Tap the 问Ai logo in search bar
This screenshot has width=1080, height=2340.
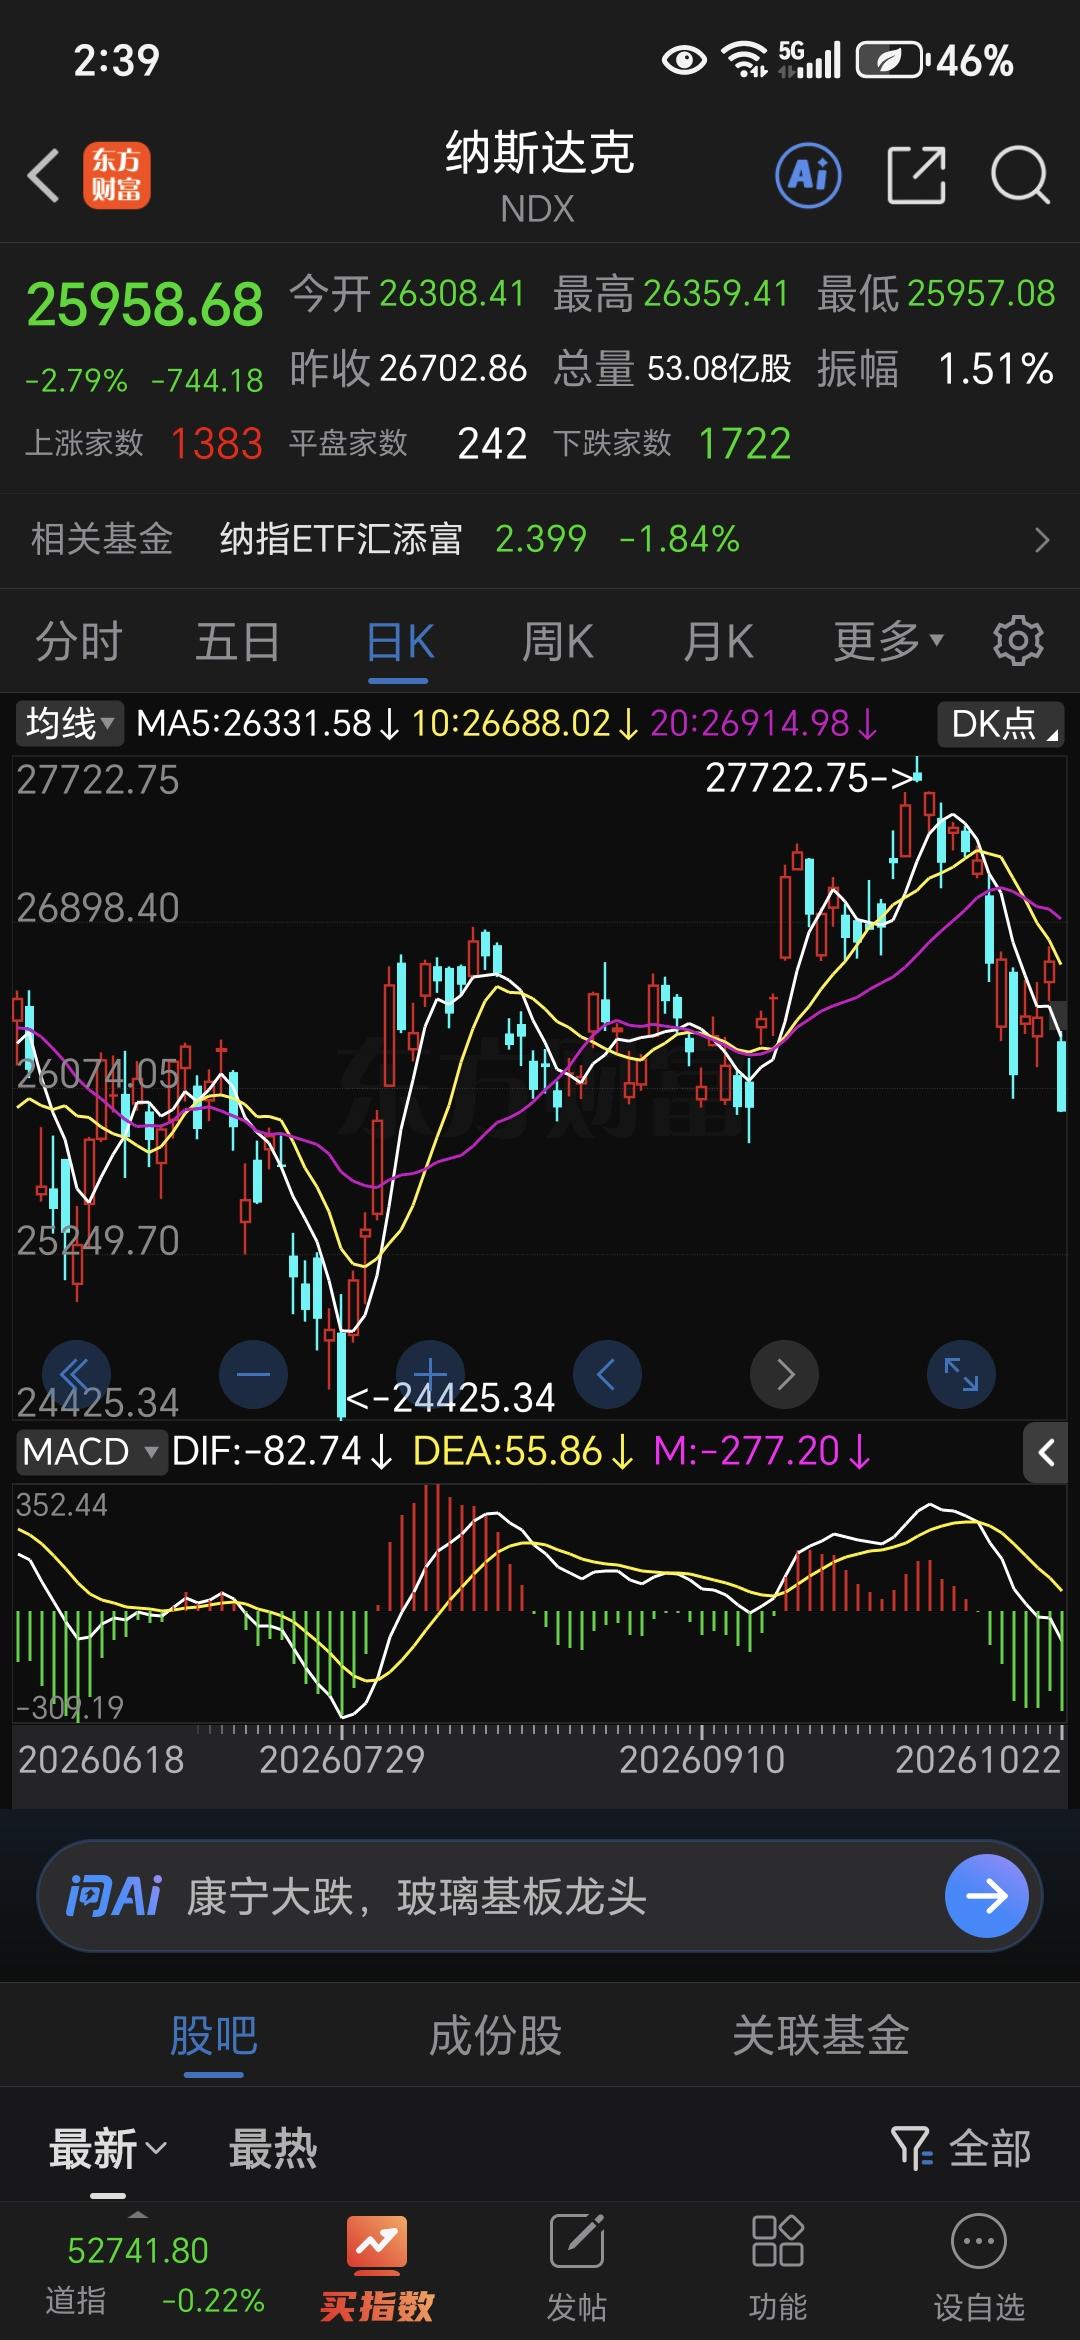coord(113,1896)
